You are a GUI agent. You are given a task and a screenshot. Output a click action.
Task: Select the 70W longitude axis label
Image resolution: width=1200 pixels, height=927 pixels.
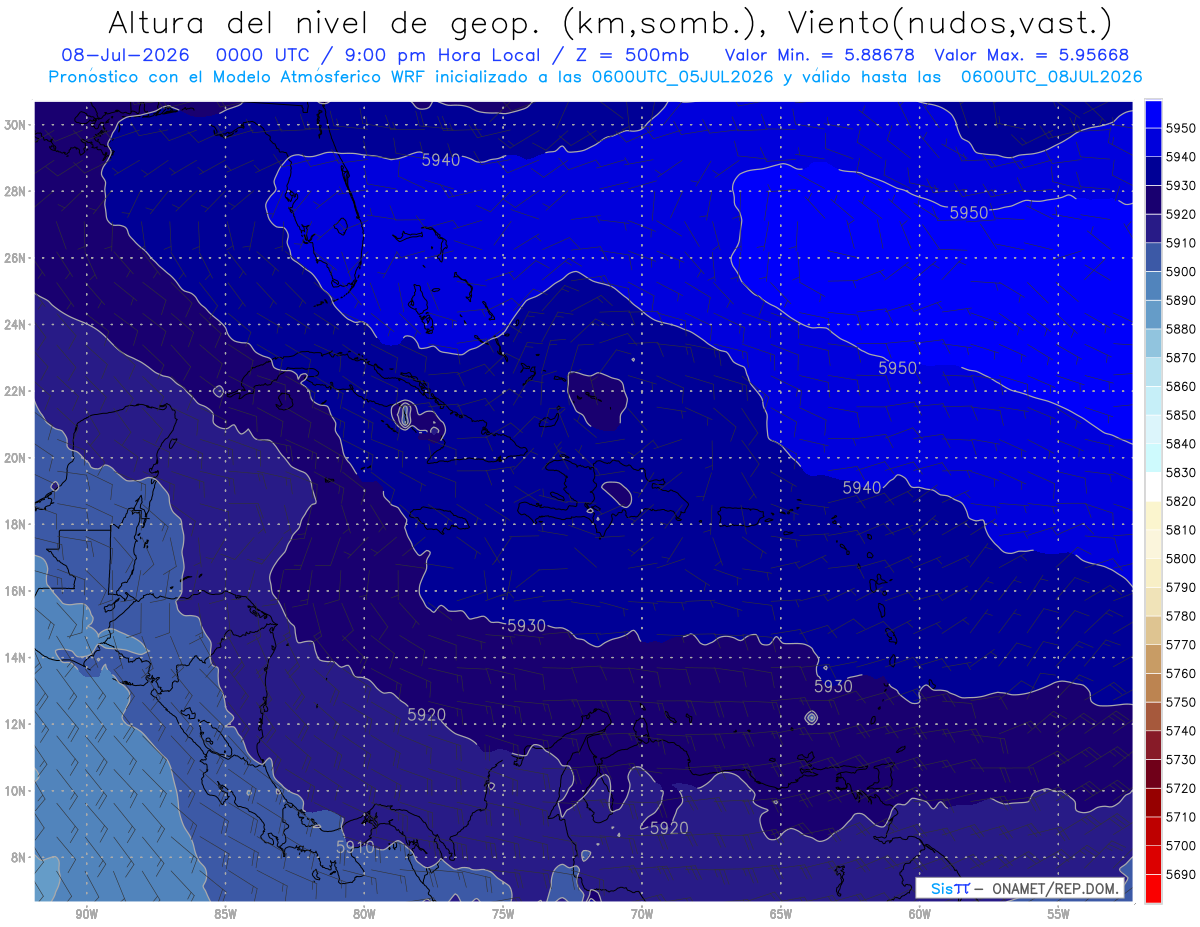click(642, 915)
